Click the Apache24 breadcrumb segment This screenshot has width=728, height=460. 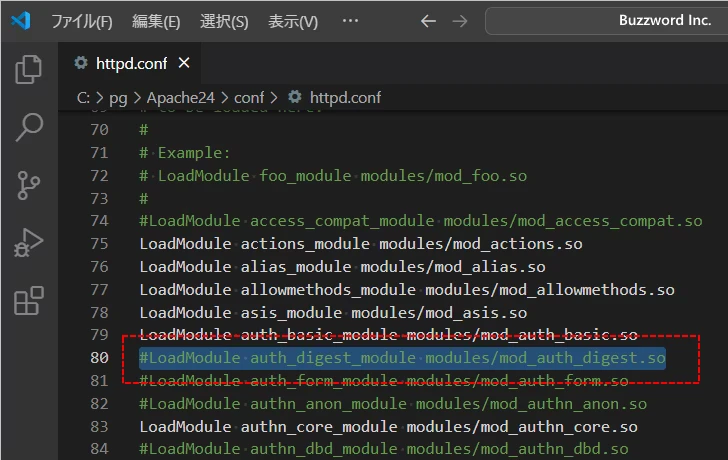181,97
